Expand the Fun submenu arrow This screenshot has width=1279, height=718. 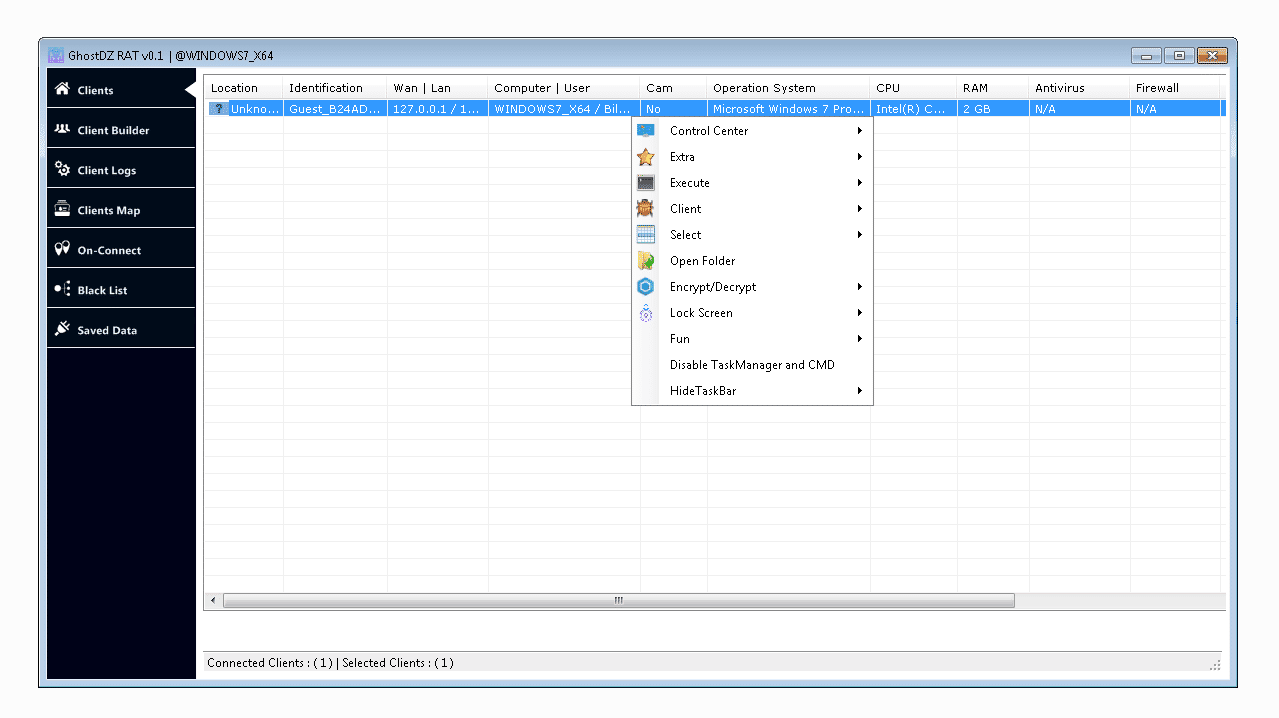pos(859,339)
